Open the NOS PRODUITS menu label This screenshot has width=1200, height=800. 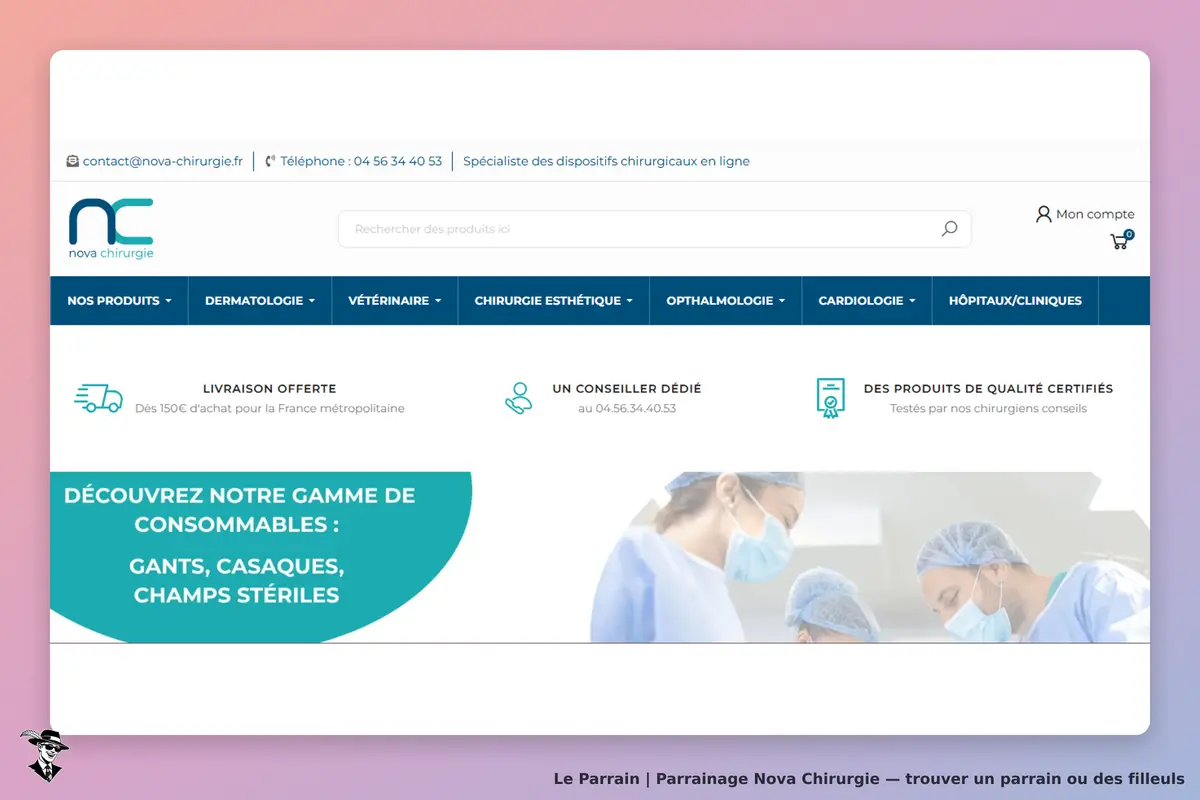tap(113, 301)
